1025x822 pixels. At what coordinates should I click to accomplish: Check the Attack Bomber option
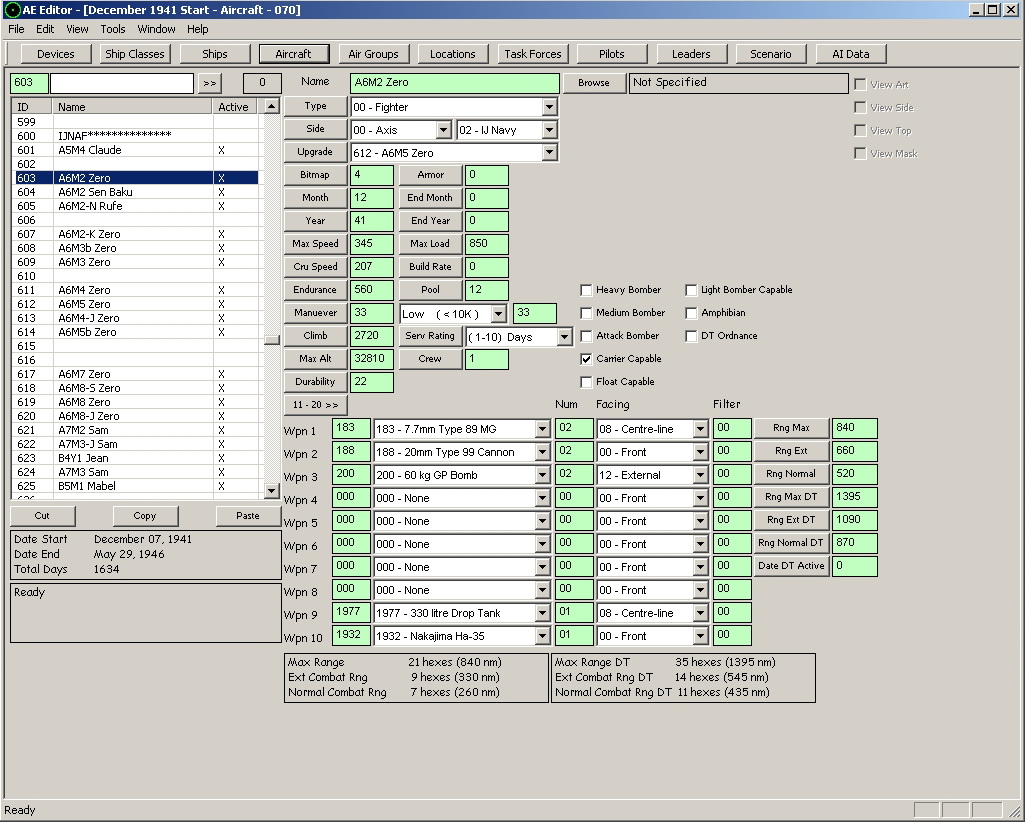[x=586, y=336]
